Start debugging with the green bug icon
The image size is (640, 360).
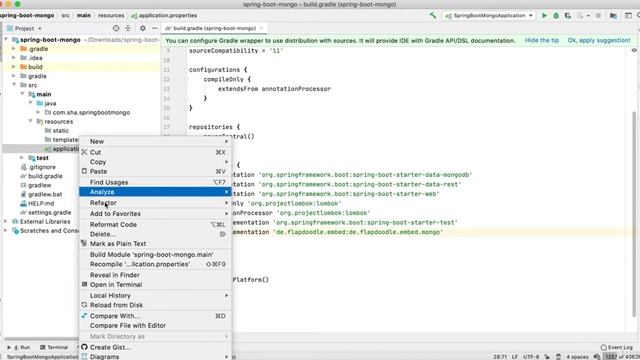556,16
